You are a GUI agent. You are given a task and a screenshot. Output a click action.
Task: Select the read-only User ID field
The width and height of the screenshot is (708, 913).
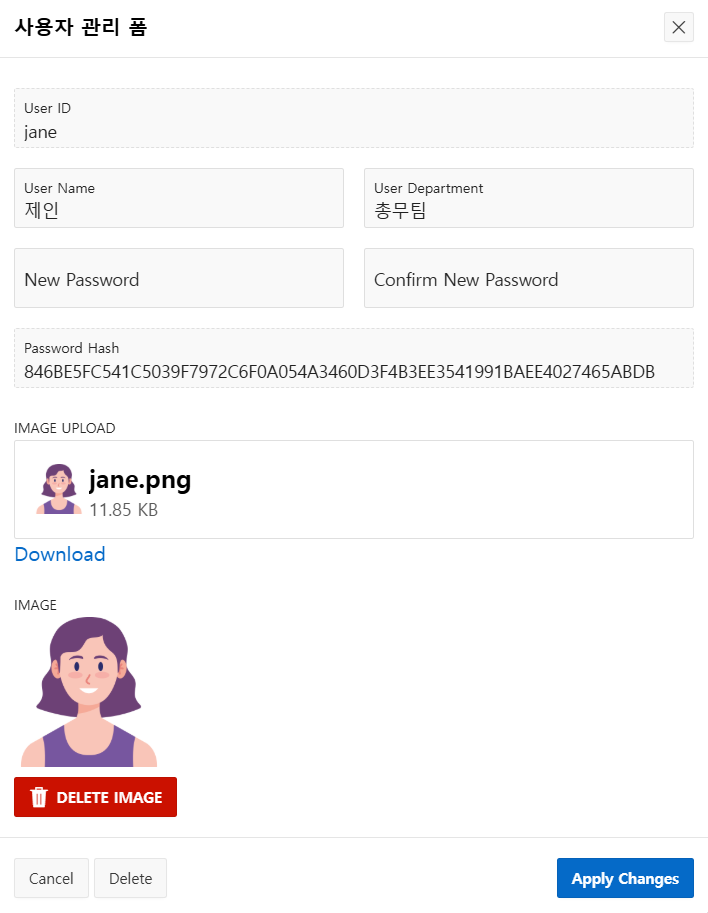pyautogui.click(x=354, y=118)
